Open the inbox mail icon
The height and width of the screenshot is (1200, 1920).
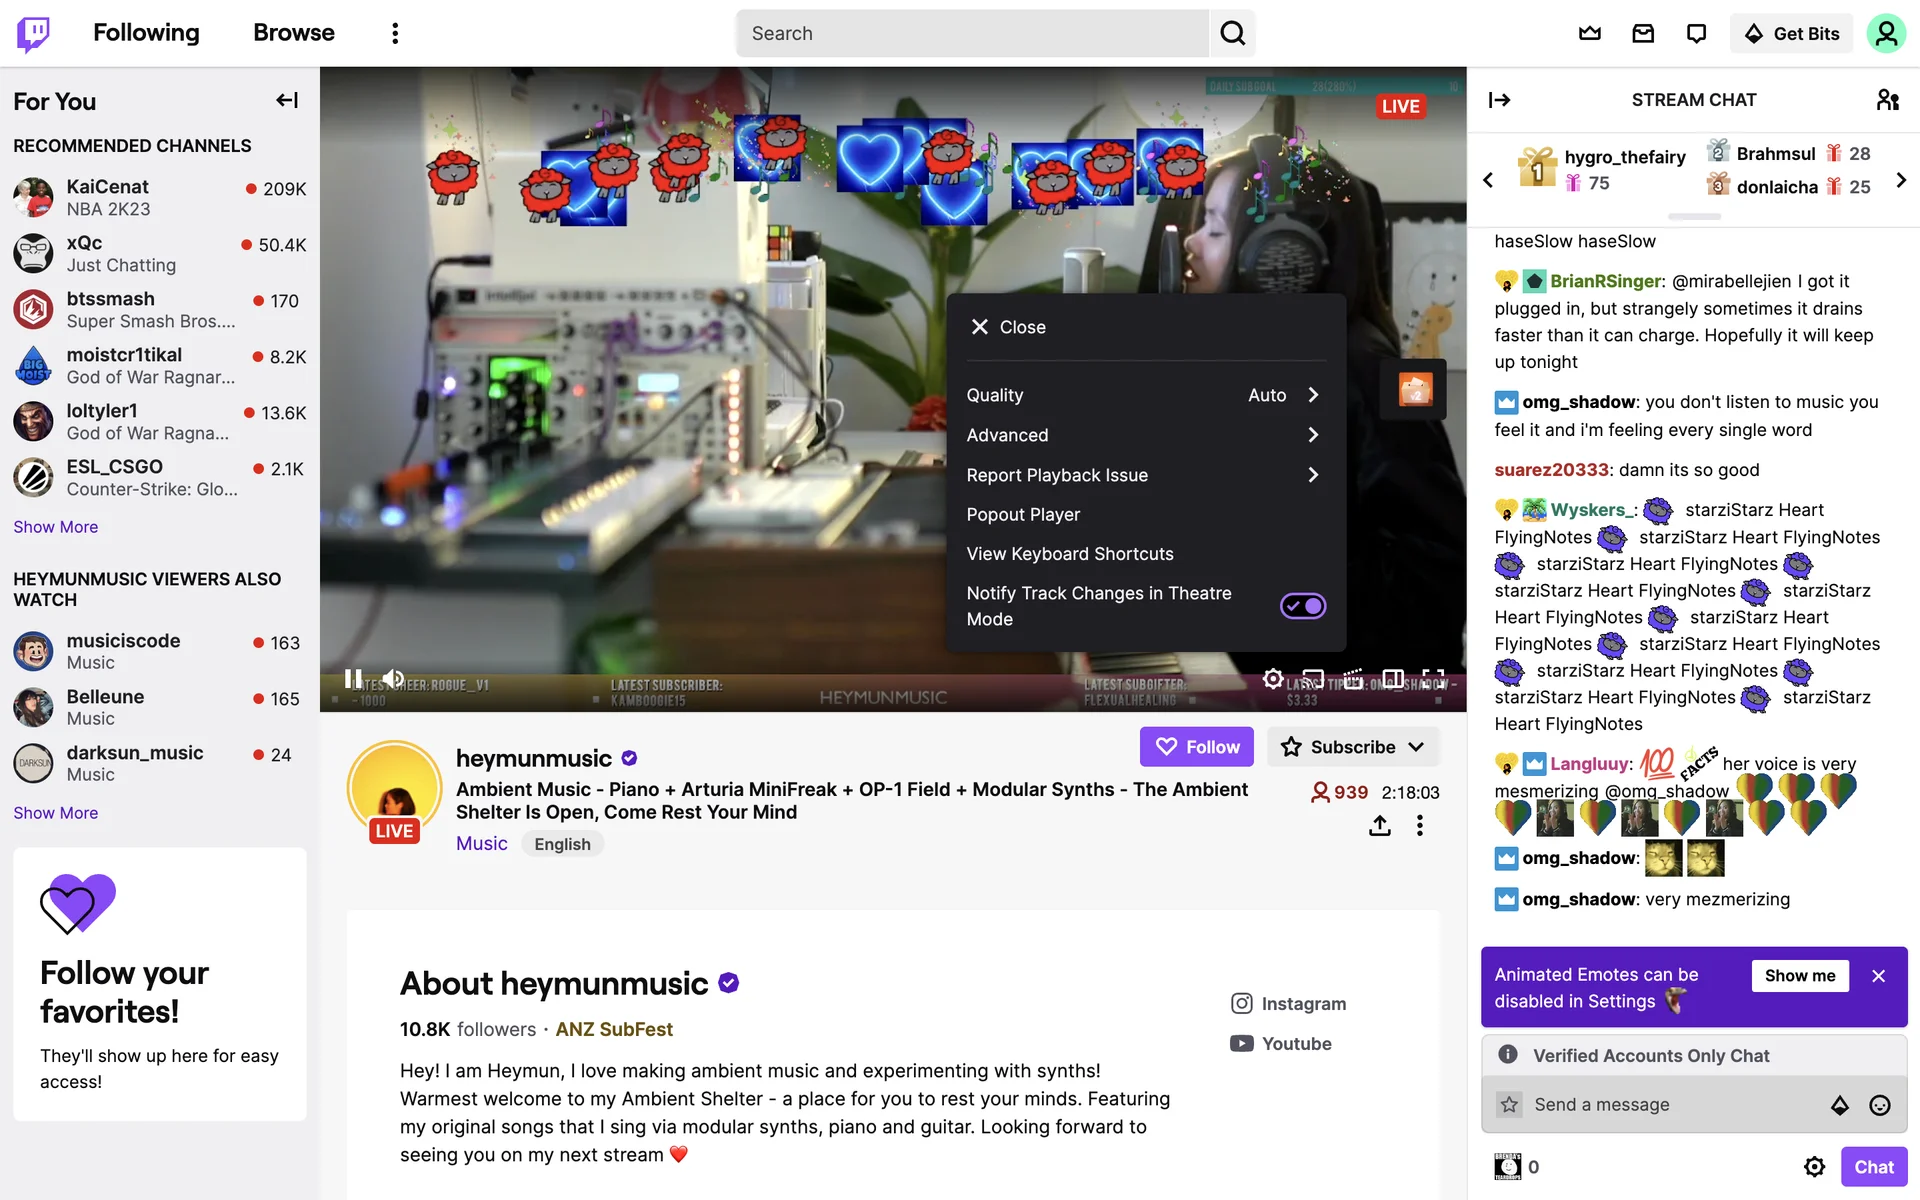coord(1643,33)
